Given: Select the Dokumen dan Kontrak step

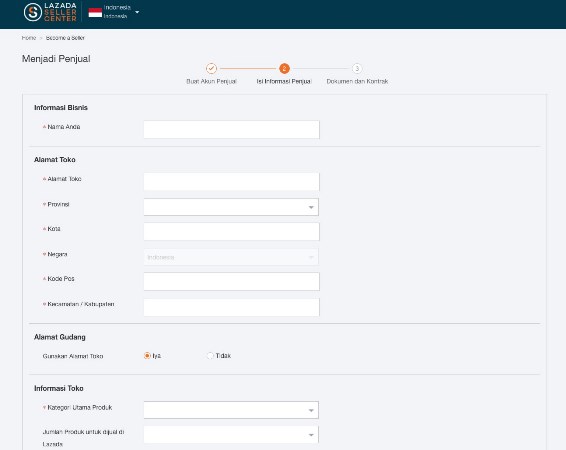Looking at the screenshot, I should click(357, 82).
